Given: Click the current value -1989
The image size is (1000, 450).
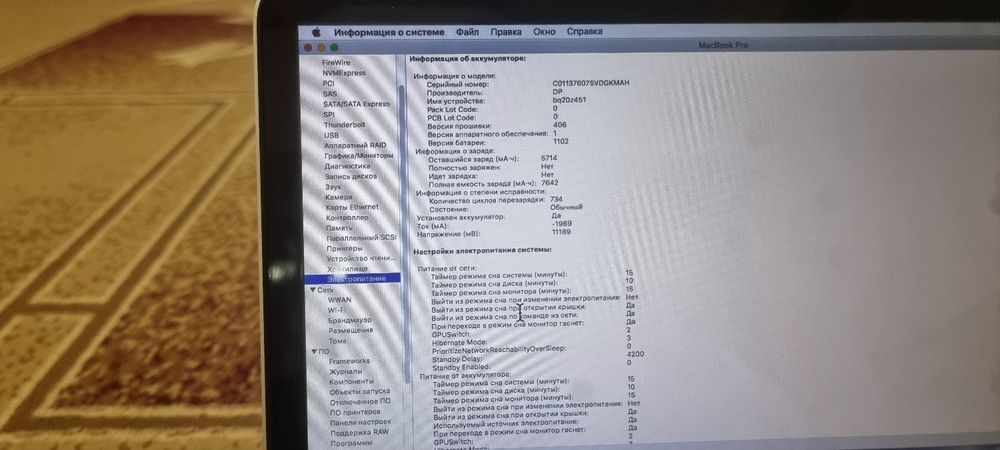Looking at the screenshot, I should point(562,224).
